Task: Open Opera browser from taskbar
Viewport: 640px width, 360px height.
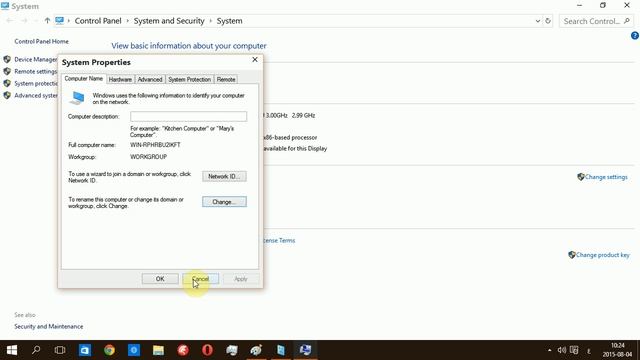Action: tap(207, 350)
